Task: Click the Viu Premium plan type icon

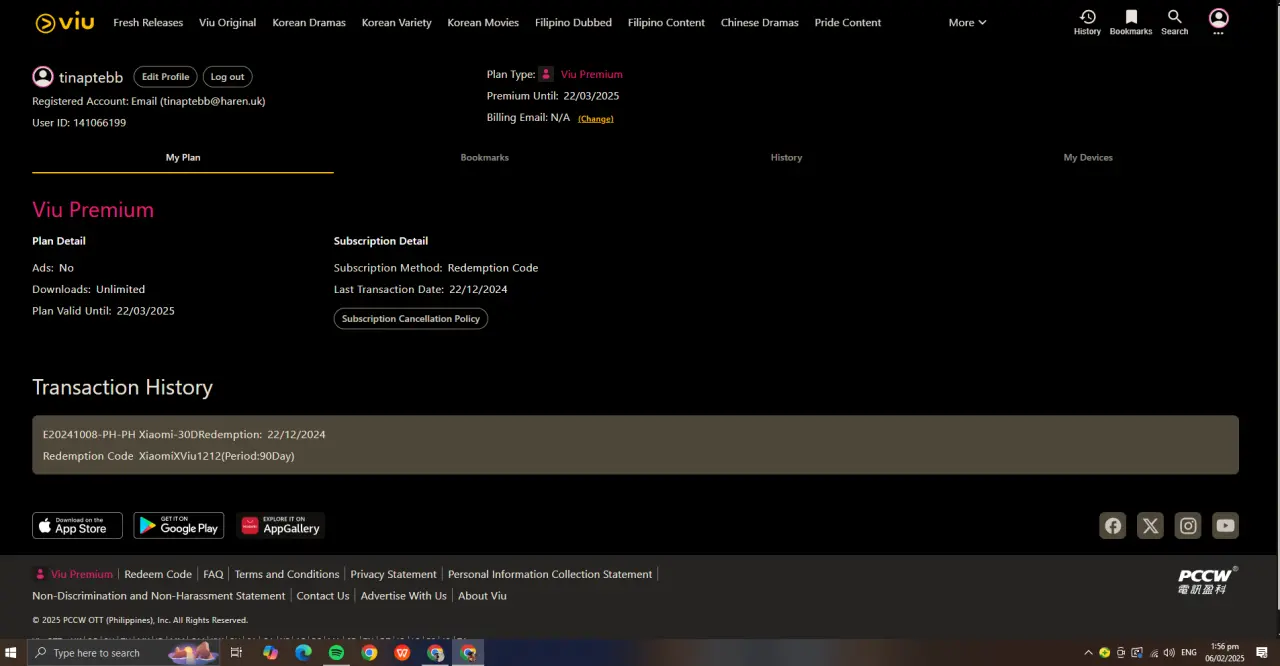Action: 546,74
